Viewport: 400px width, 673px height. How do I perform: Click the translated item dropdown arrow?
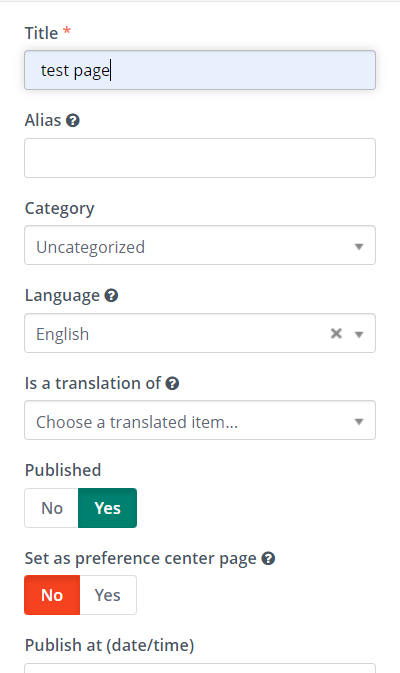tap(359, 422)
